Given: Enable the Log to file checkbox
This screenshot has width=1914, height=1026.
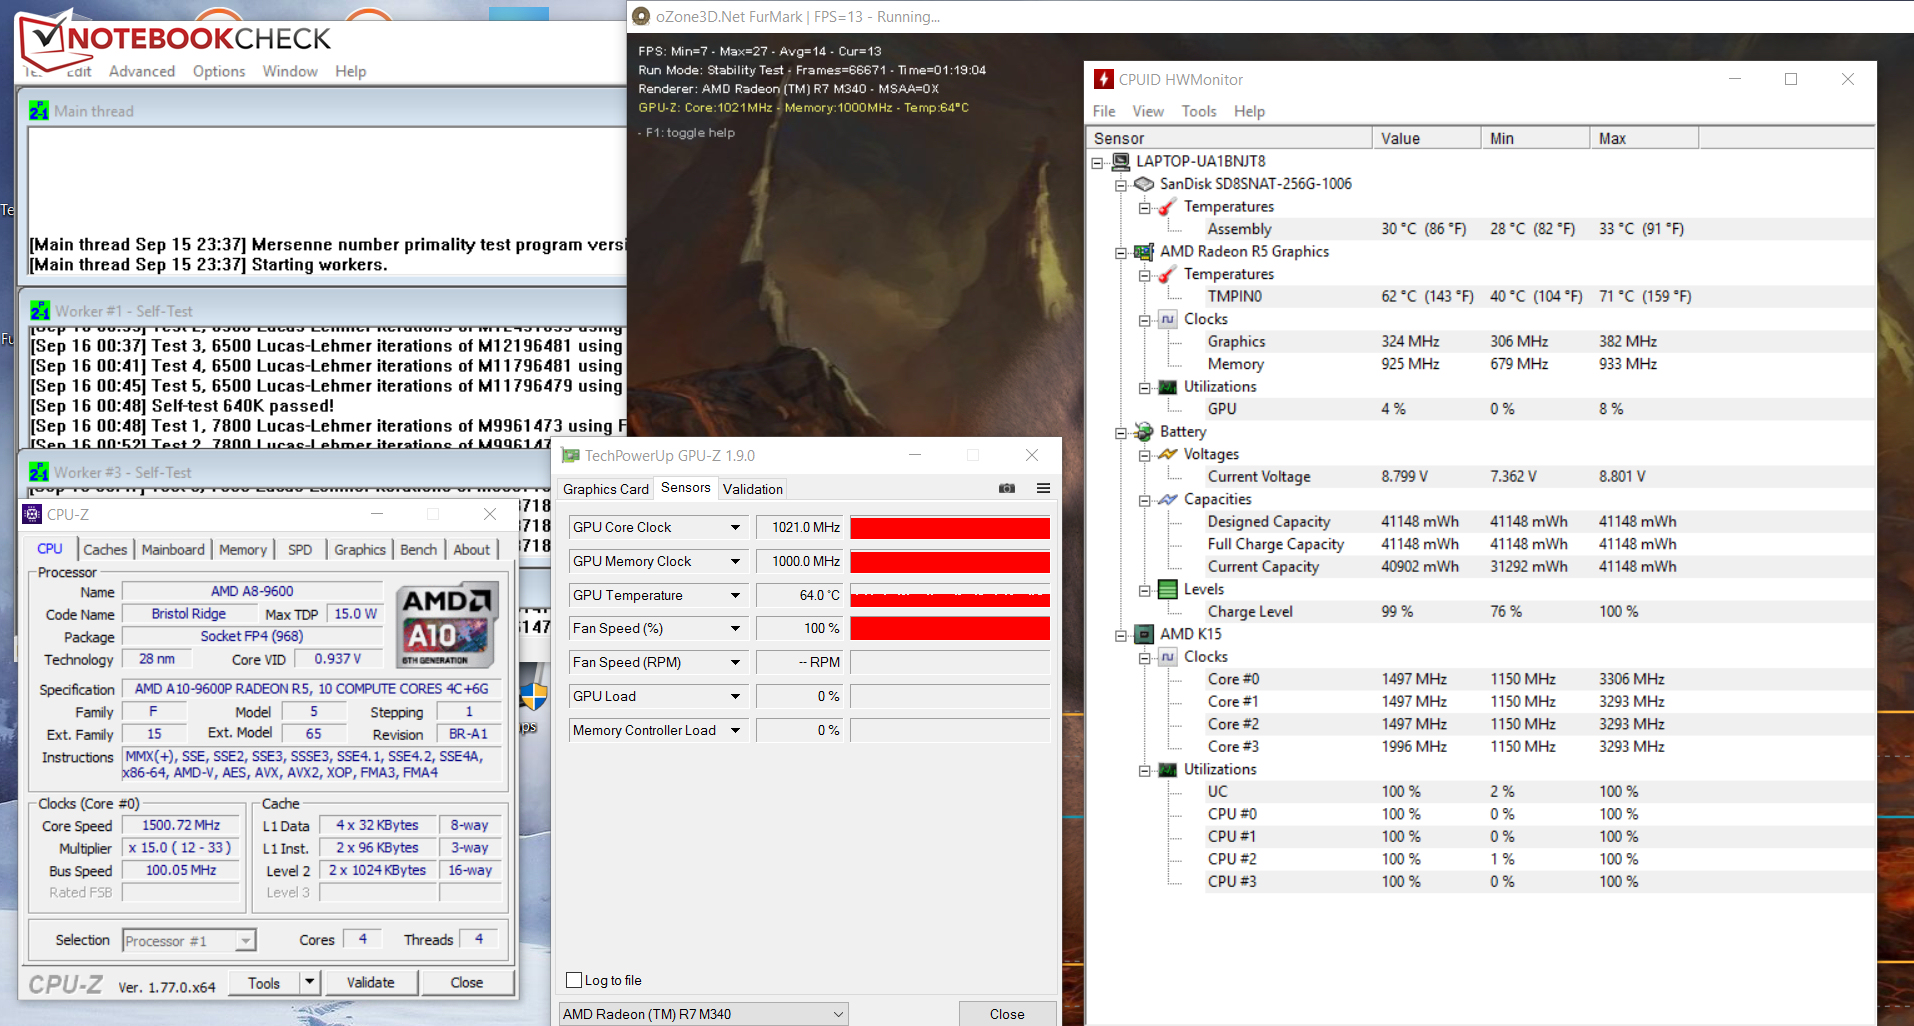Looking at the screenshot, I should pyautogui.click(x=574, y=980).
